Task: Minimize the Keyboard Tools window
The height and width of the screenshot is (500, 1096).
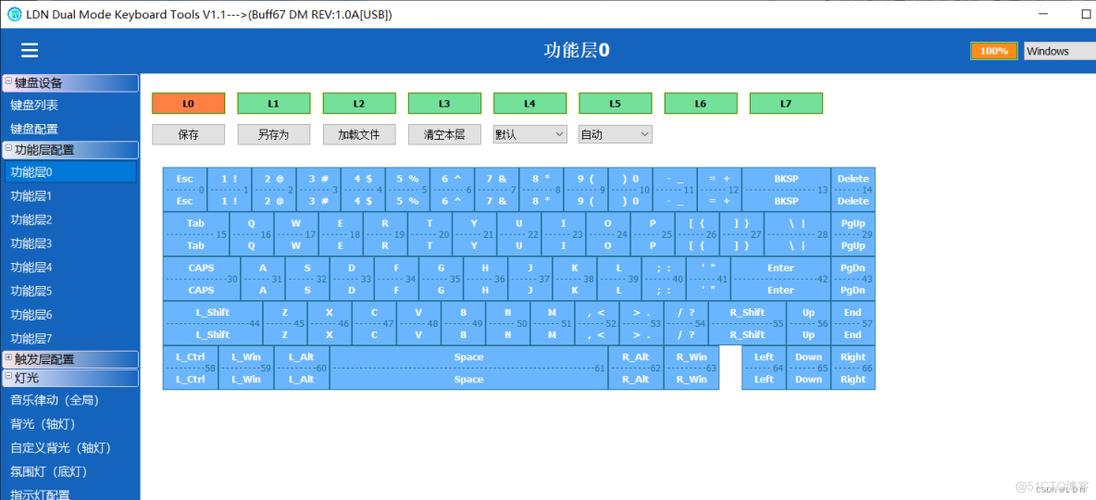Action: [x=1043, y=14]
